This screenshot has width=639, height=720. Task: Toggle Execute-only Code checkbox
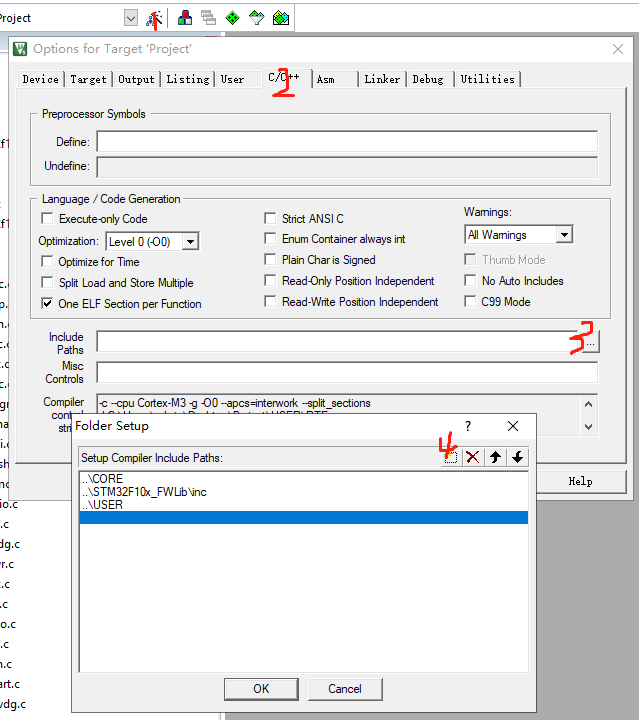tap(47, 218)
